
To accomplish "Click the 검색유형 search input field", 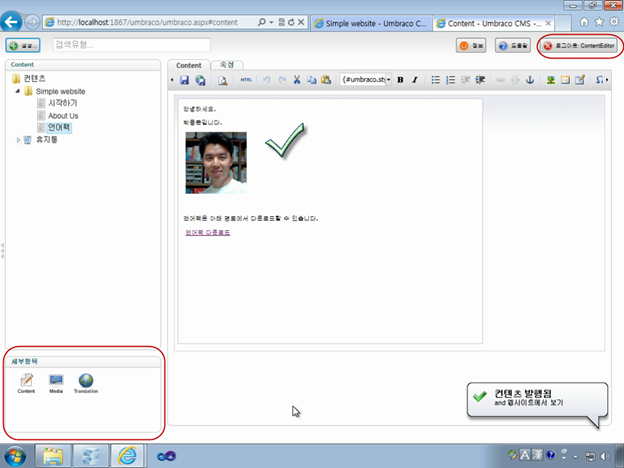I will coord(131,45).
